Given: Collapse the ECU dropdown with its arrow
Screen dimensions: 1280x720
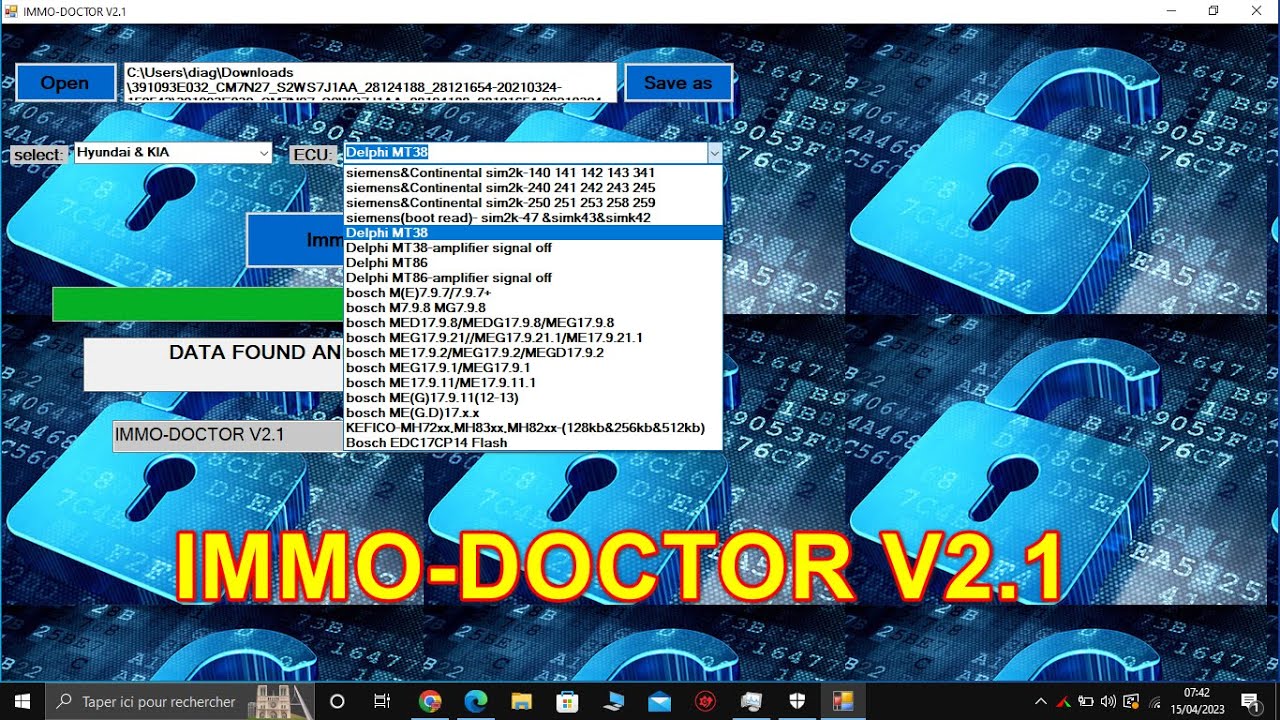Looking at the screenshot, I should click(714, 152).
